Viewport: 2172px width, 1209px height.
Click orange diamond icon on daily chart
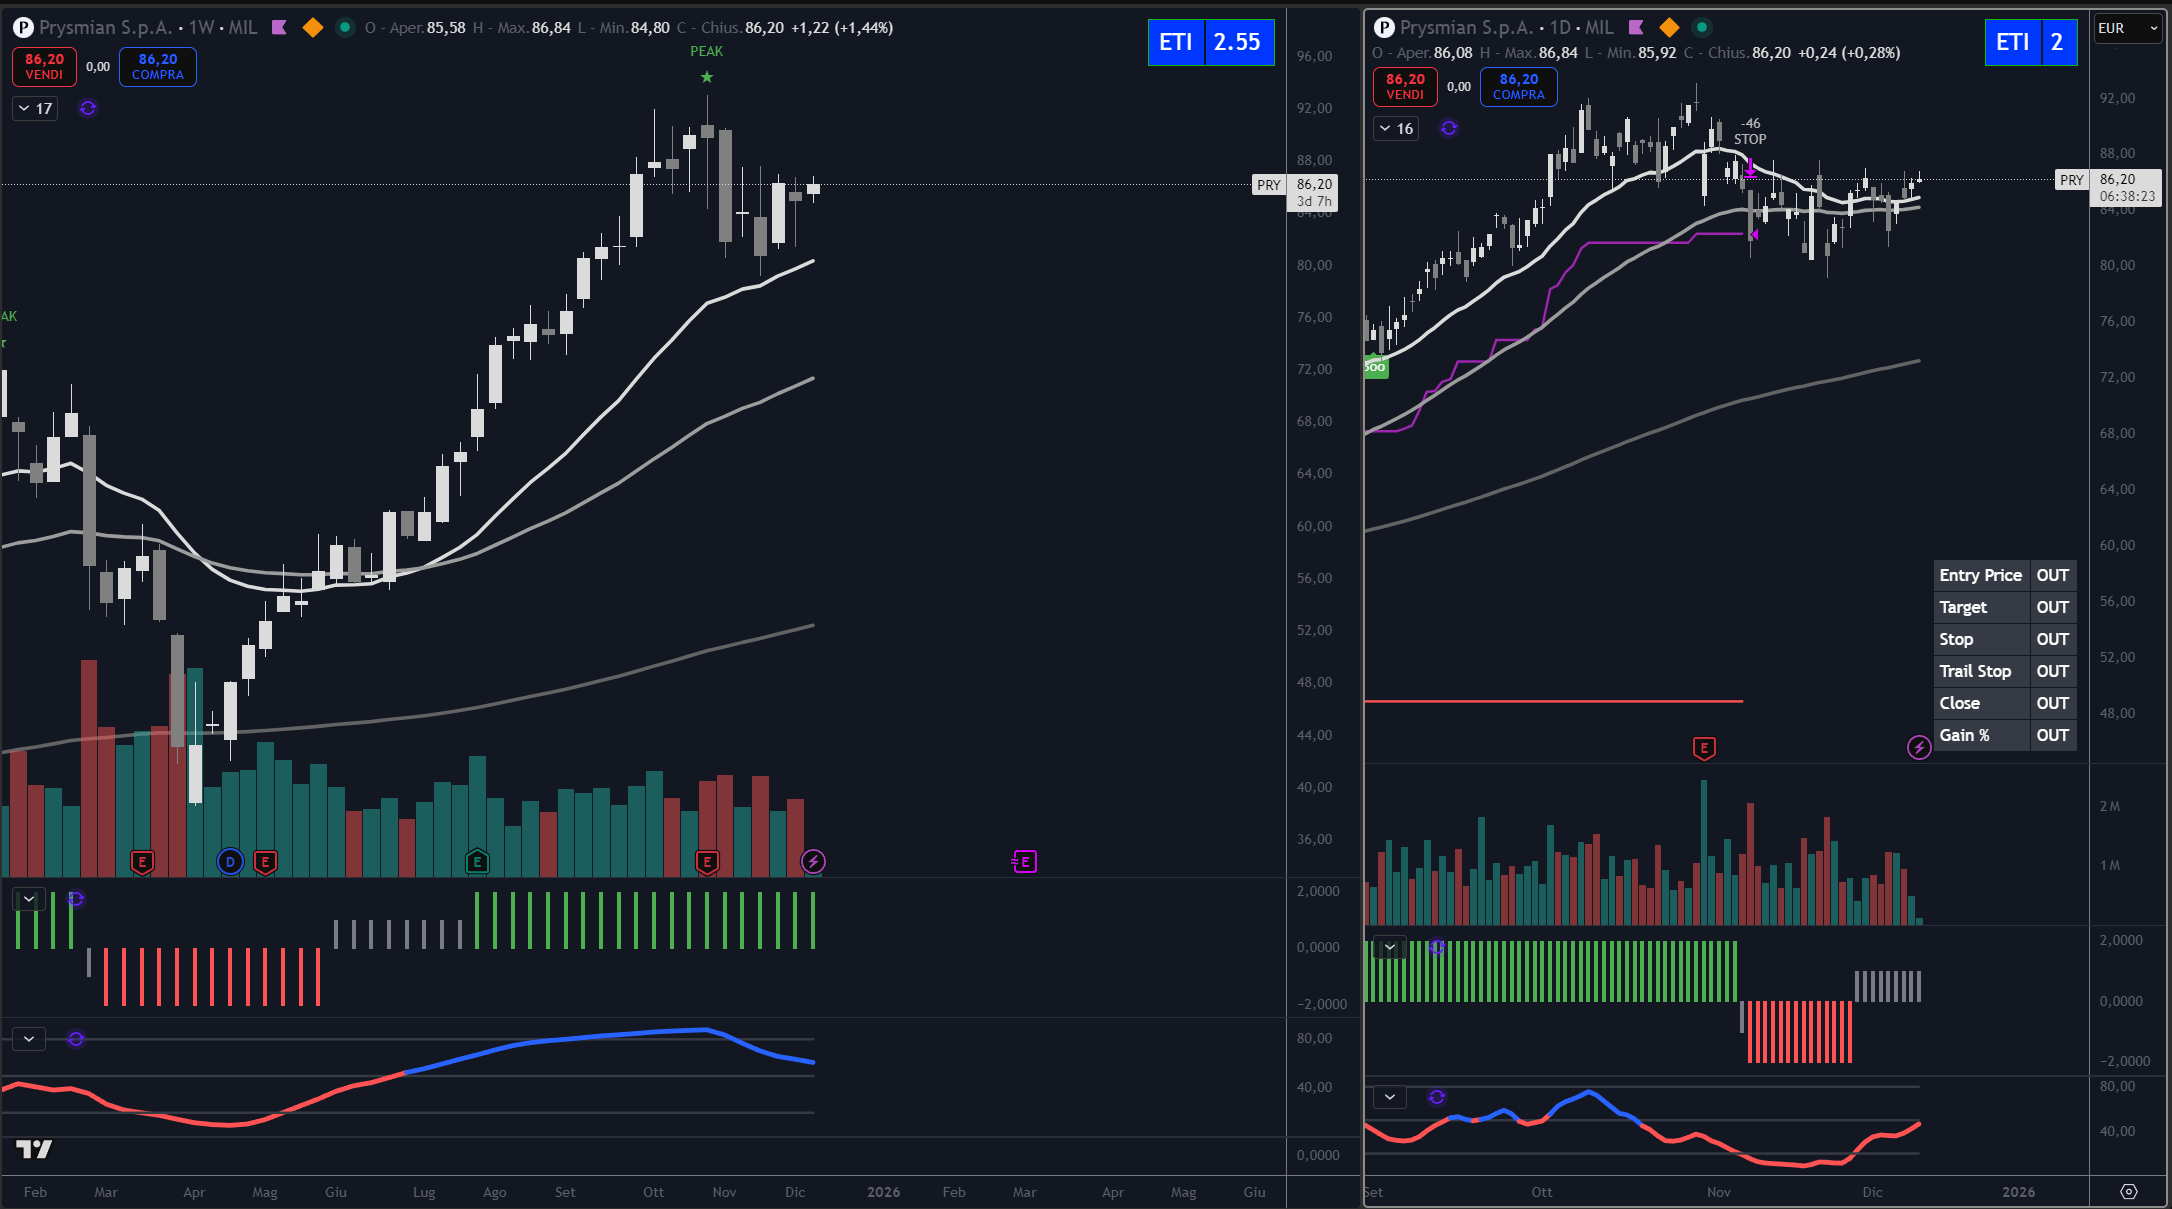[x=1669, y=28]
